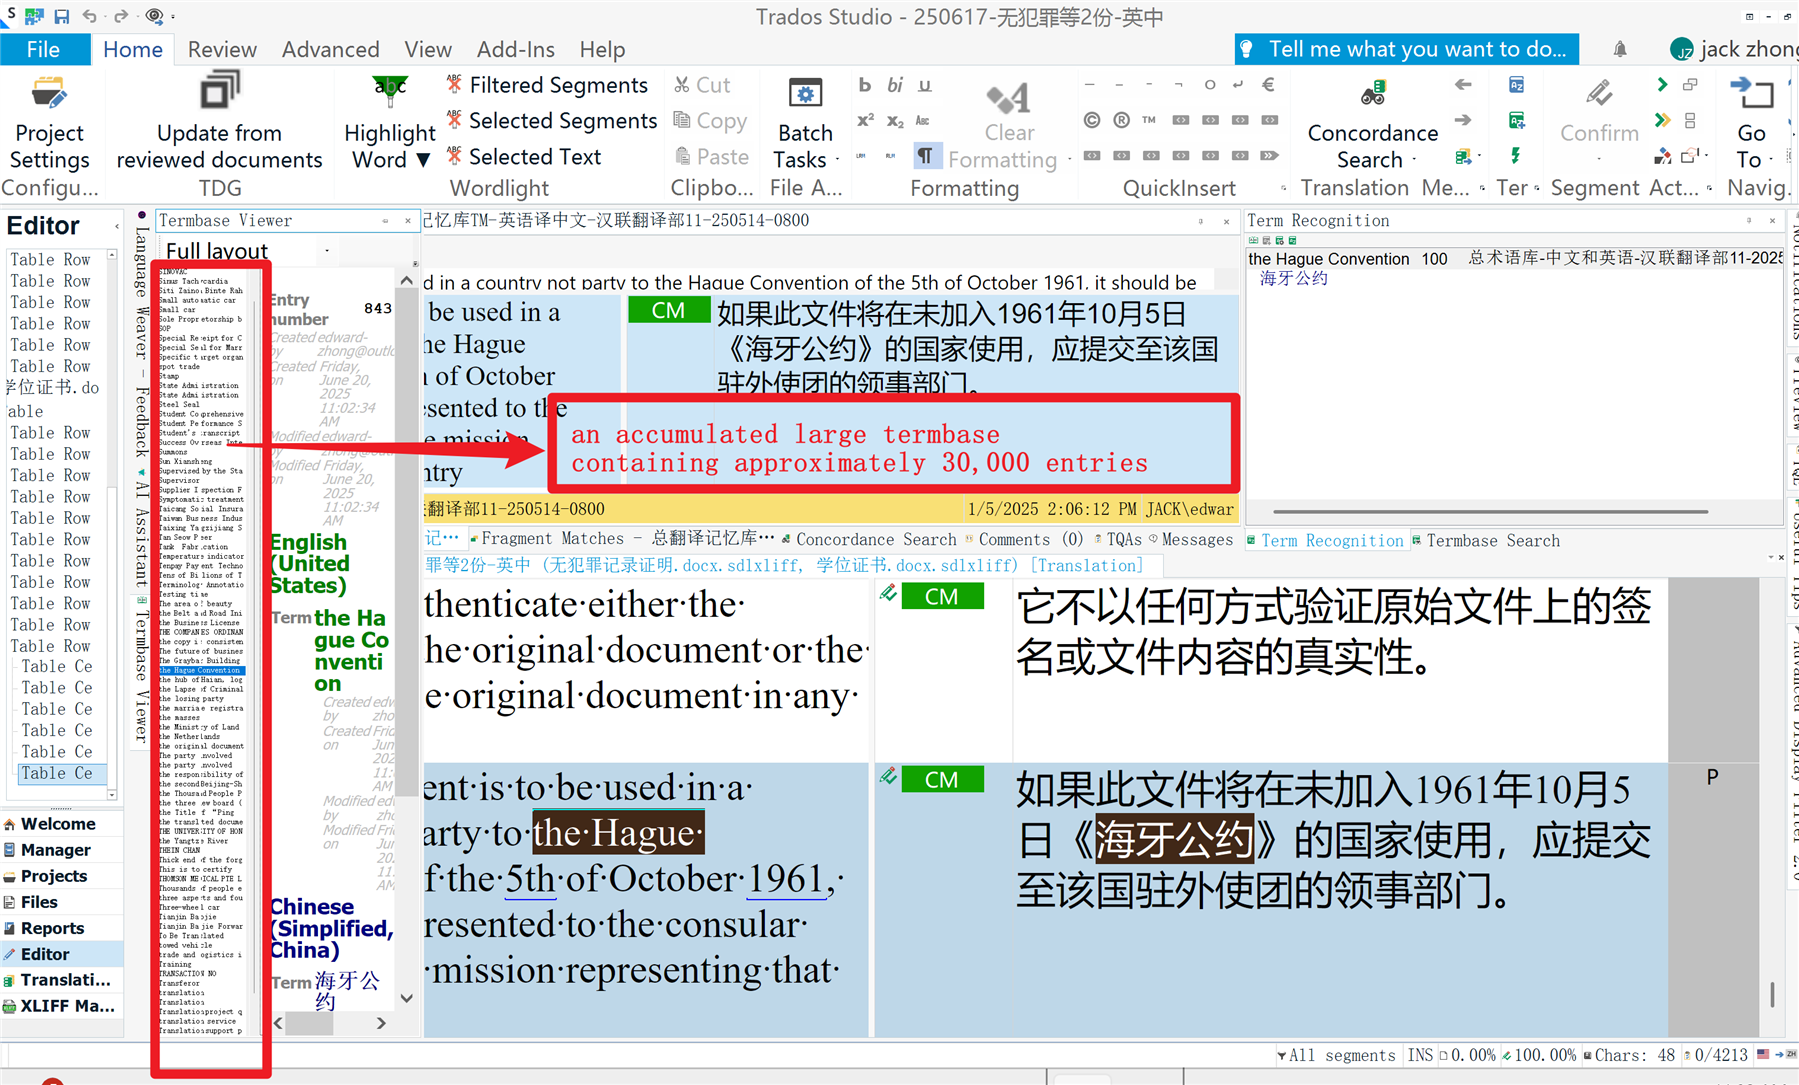Click right arrow of termbase horizontal scrollbar
The image size is (1799, 1085).
[x=381, y=1023]
